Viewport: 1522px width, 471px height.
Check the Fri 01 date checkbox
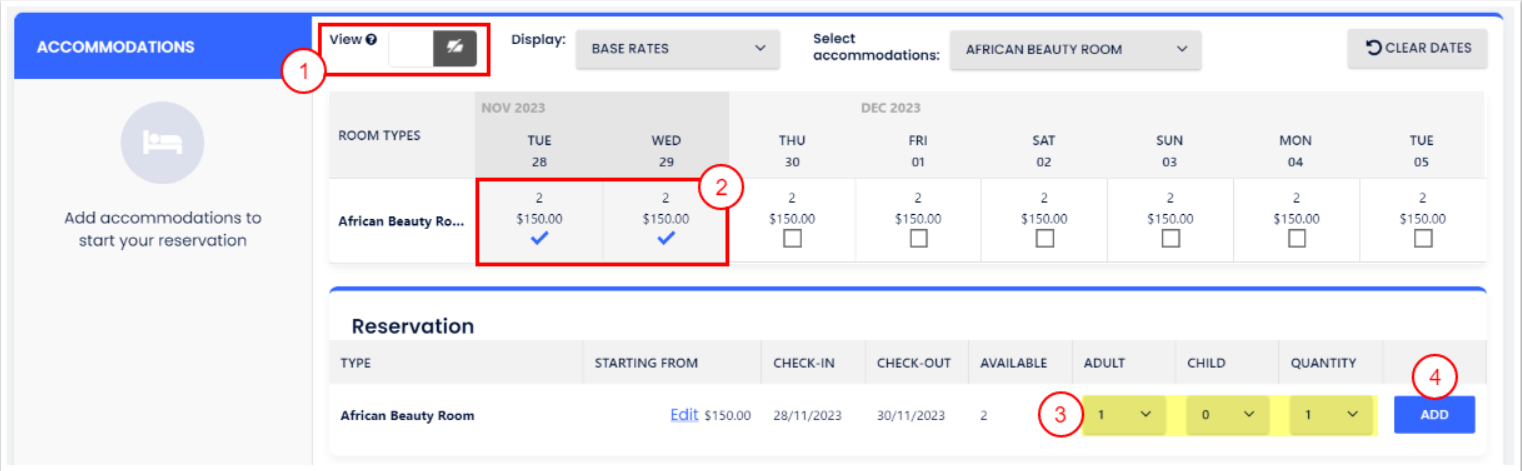tap(918, 239)
